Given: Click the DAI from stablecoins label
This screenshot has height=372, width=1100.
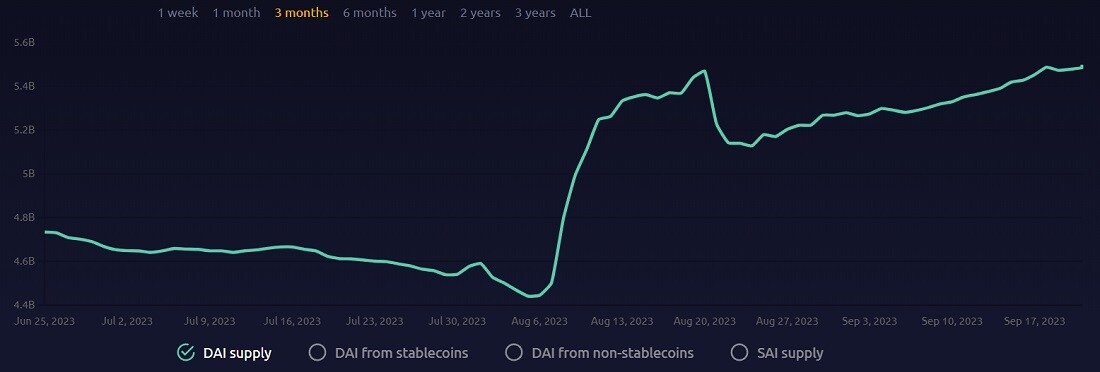Looking at the screenshot, I should 401,353.
